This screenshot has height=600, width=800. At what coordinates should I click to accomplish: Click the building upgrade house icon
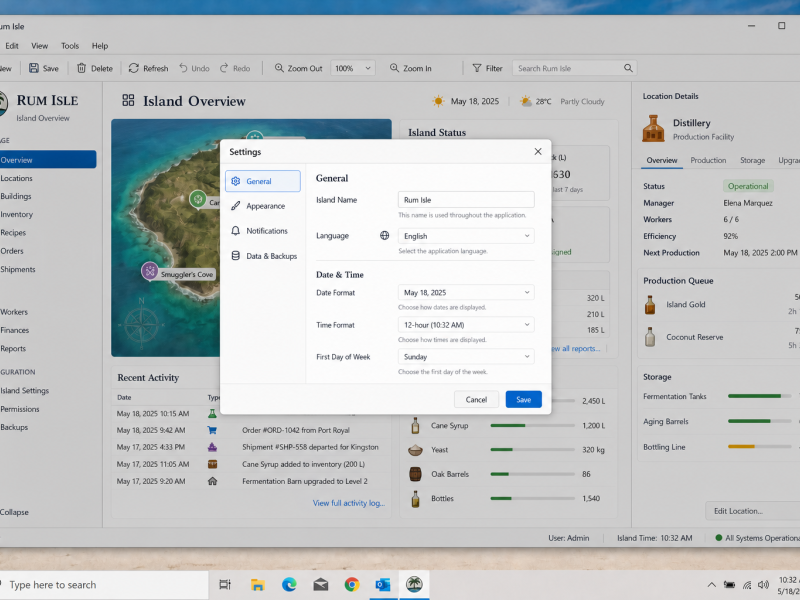tap(212, 481)
